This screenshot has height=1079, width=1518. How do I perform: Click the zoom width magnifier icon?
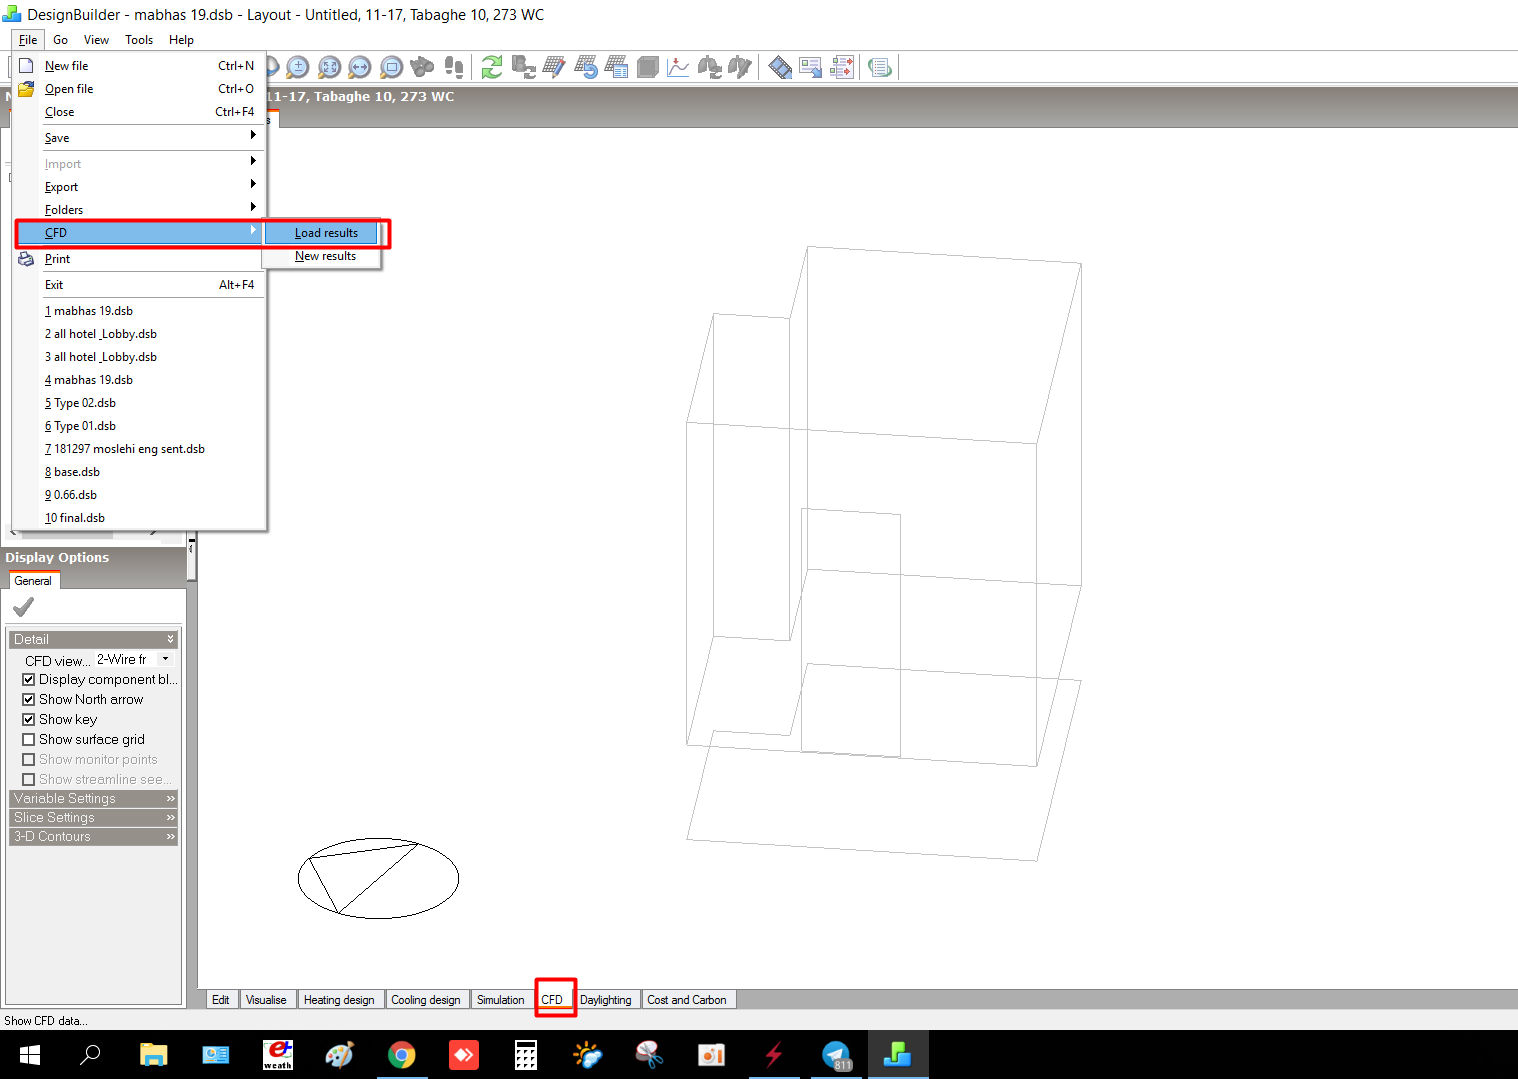(x=360, y=67)
